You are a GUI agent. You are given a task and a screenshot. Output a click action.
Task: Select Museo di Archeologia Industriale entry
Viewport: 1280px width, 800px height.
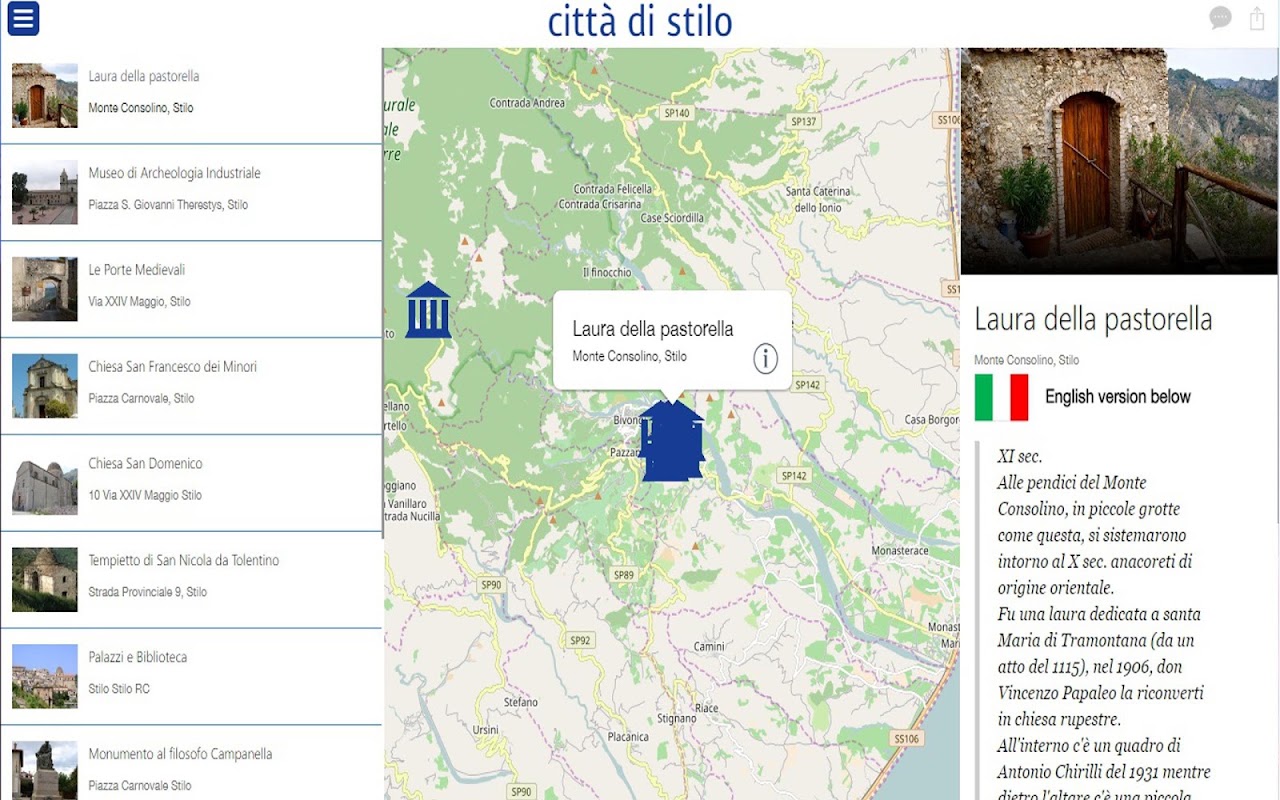pyautogui.click(x=191, y=192)
